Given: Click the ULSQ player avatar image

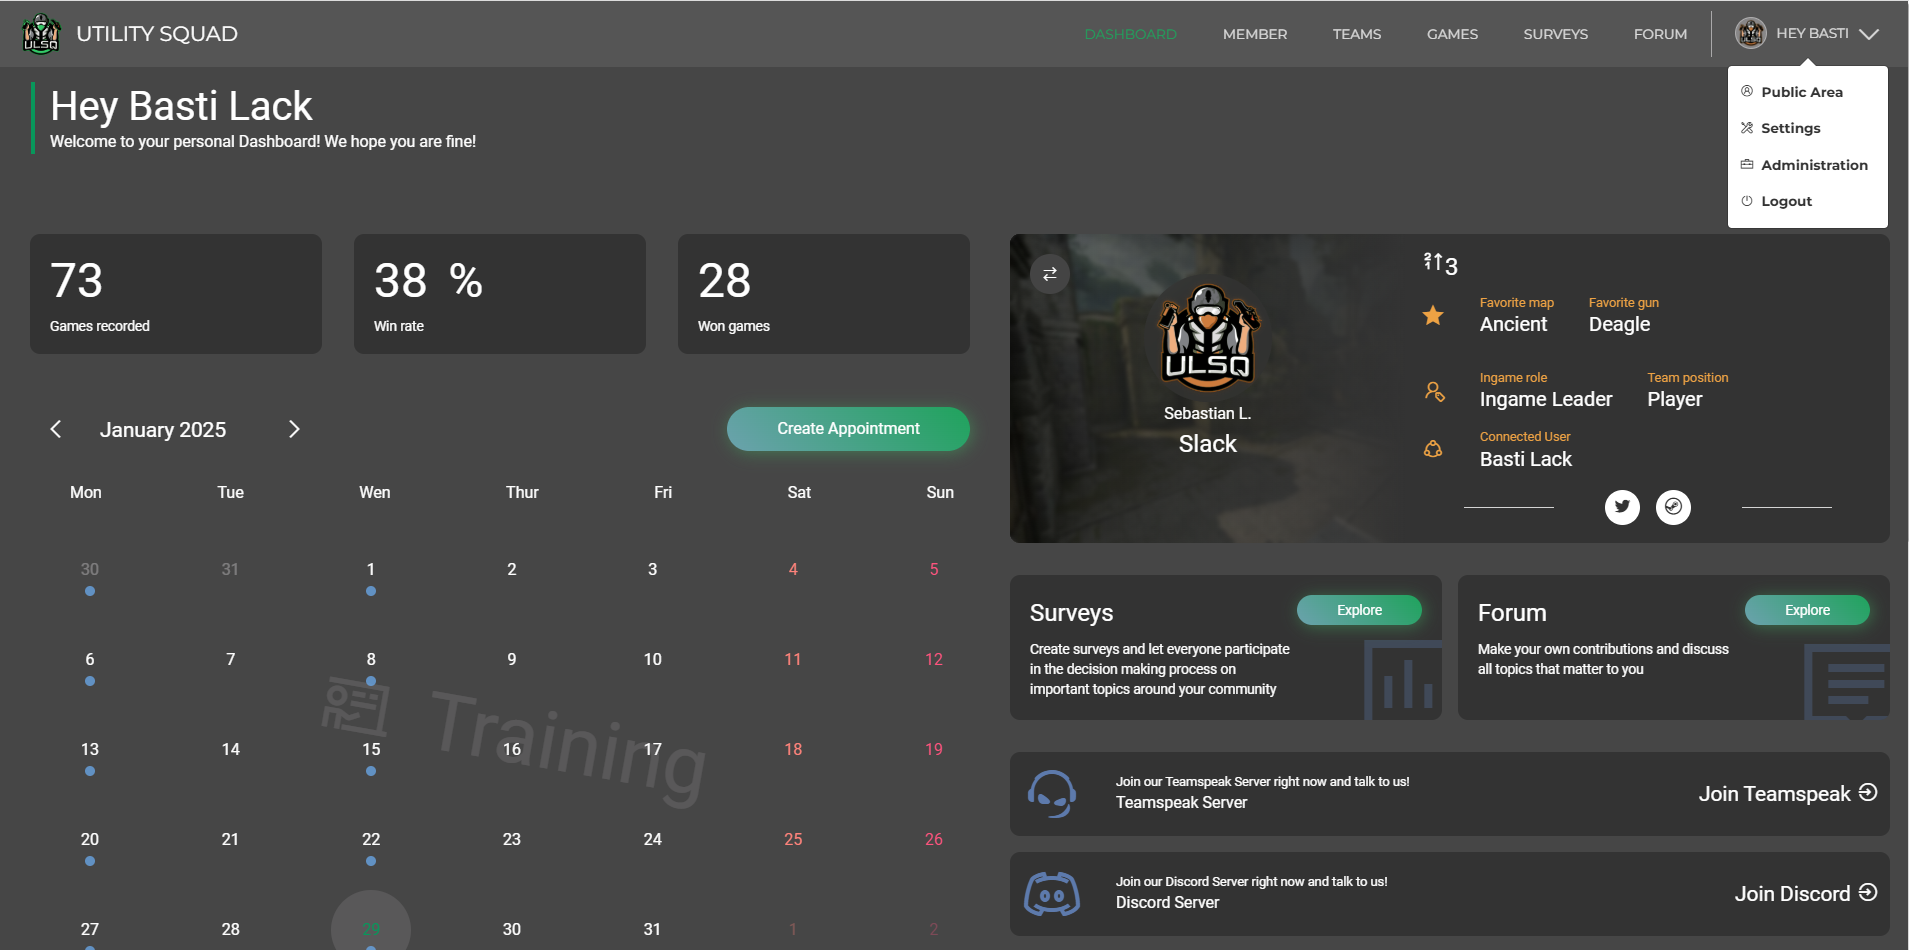Looking at the screenshot, I should pyautogui.click(x=1208, y=338).
